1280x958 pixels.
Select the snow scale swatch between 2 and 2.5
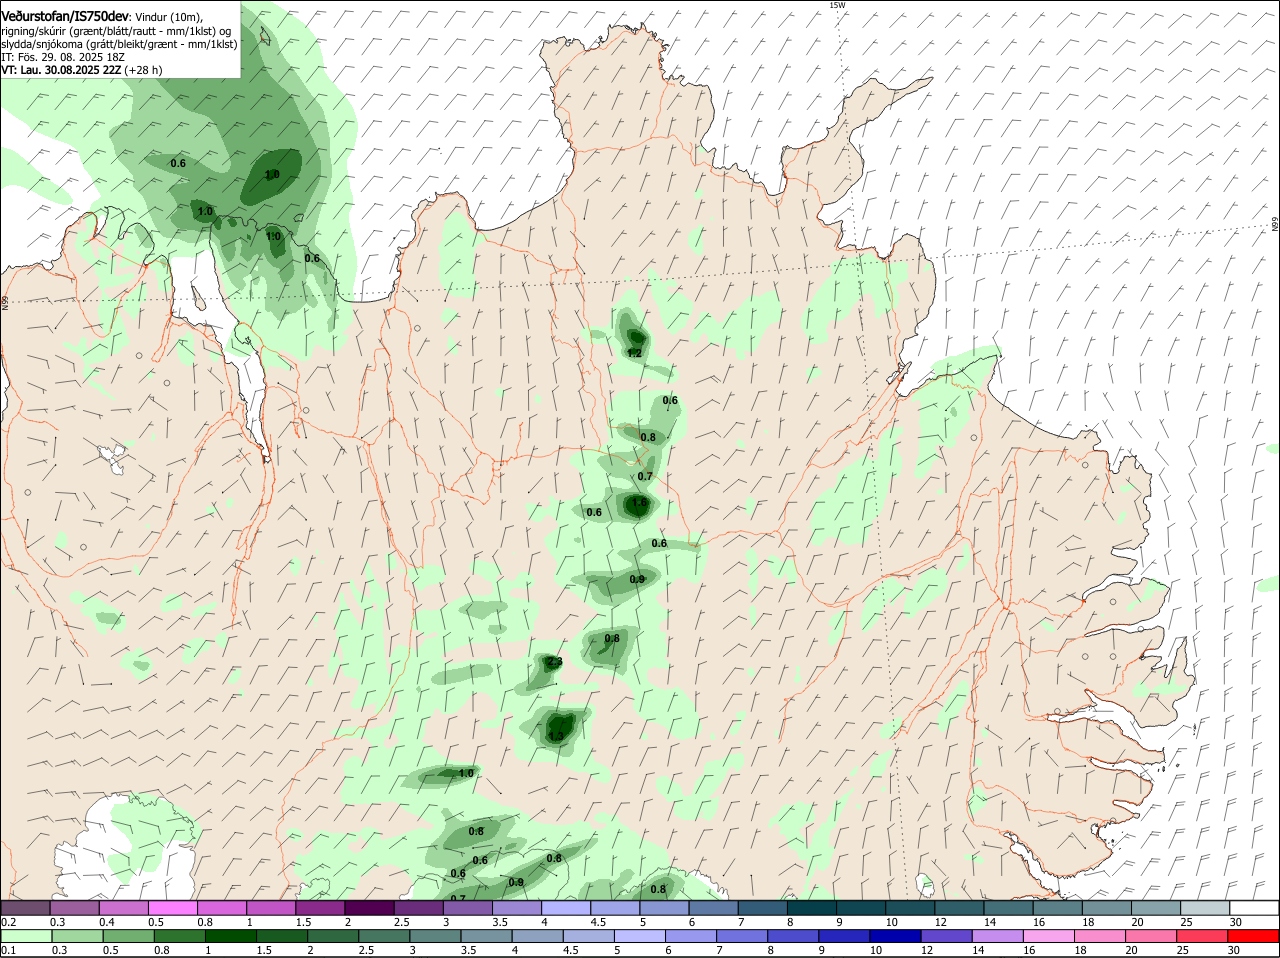coord(369,907)
